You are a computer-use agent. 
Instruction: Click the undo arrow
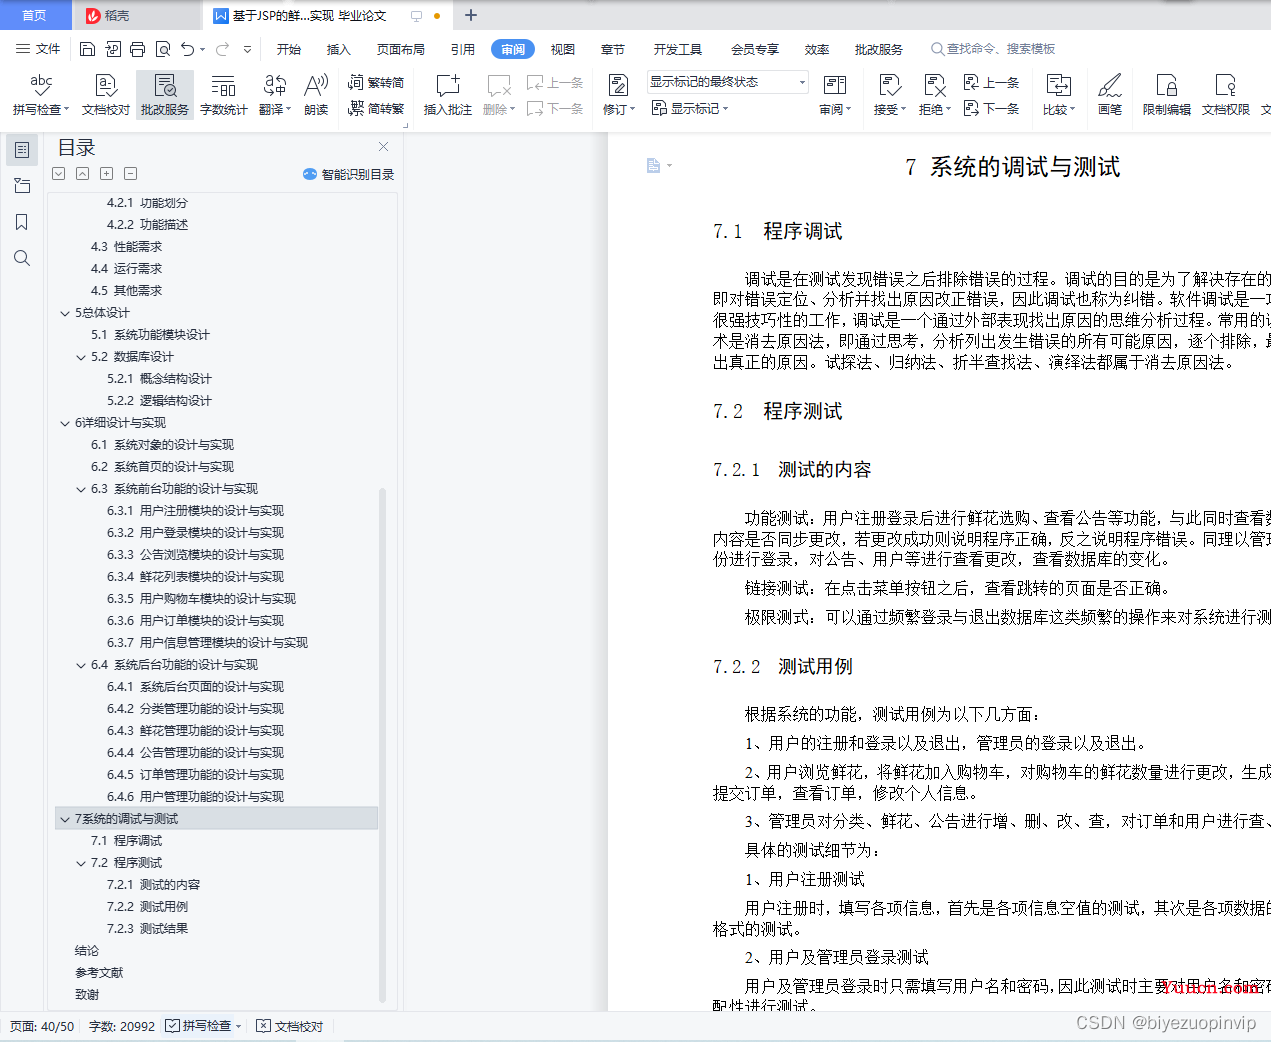187,49
